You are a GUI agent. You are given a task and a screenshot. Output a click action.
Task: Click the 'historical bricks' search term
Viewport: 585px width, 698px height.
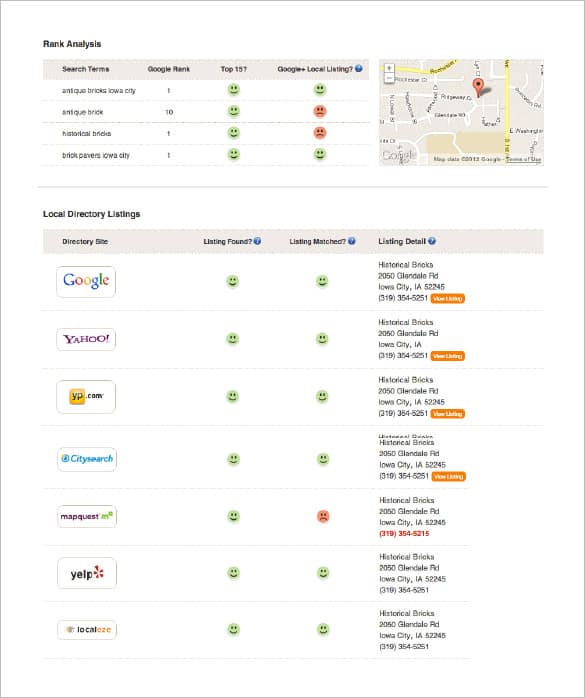(86, 134)
